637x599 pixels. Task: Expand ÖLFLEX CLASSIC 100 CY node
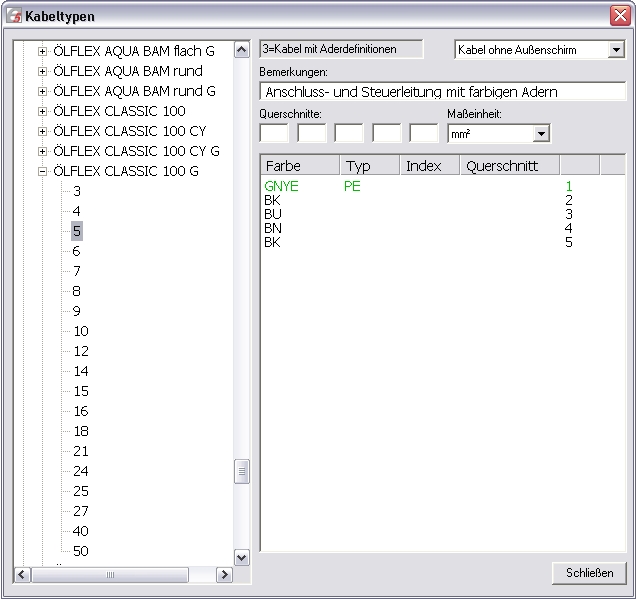click(x=42, y=131)
